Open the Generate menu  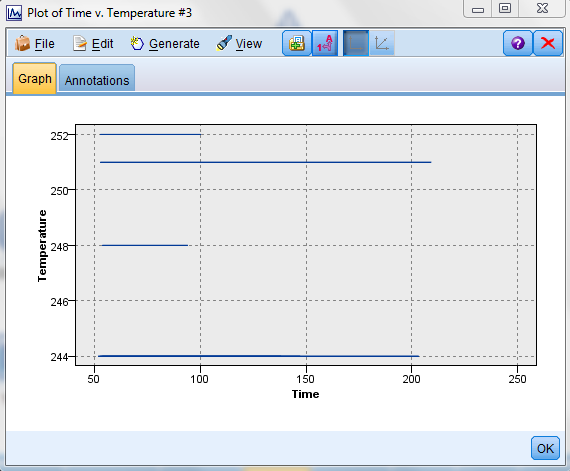tap(165, 44)
